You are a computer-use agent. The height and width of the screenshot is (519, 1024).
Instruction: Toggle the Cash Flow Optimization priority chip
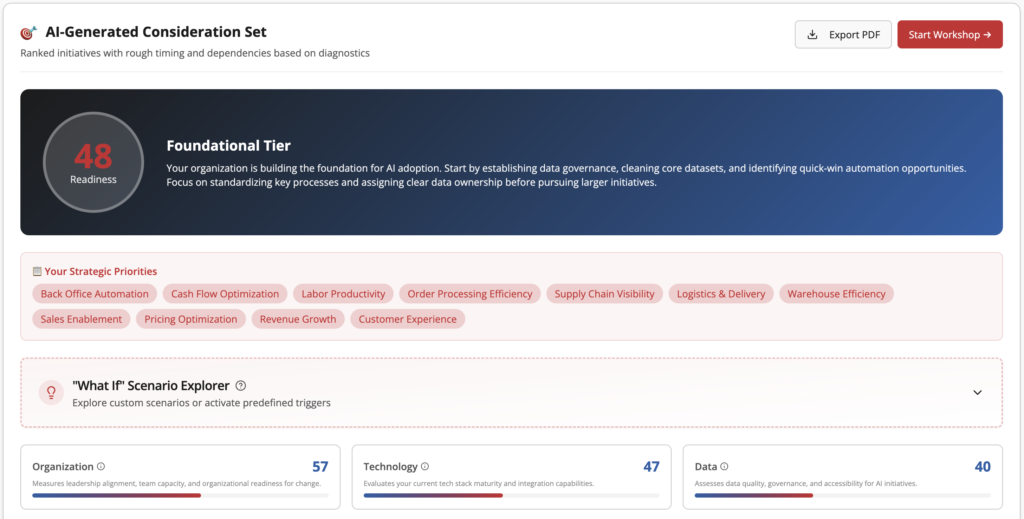[225, 294]
